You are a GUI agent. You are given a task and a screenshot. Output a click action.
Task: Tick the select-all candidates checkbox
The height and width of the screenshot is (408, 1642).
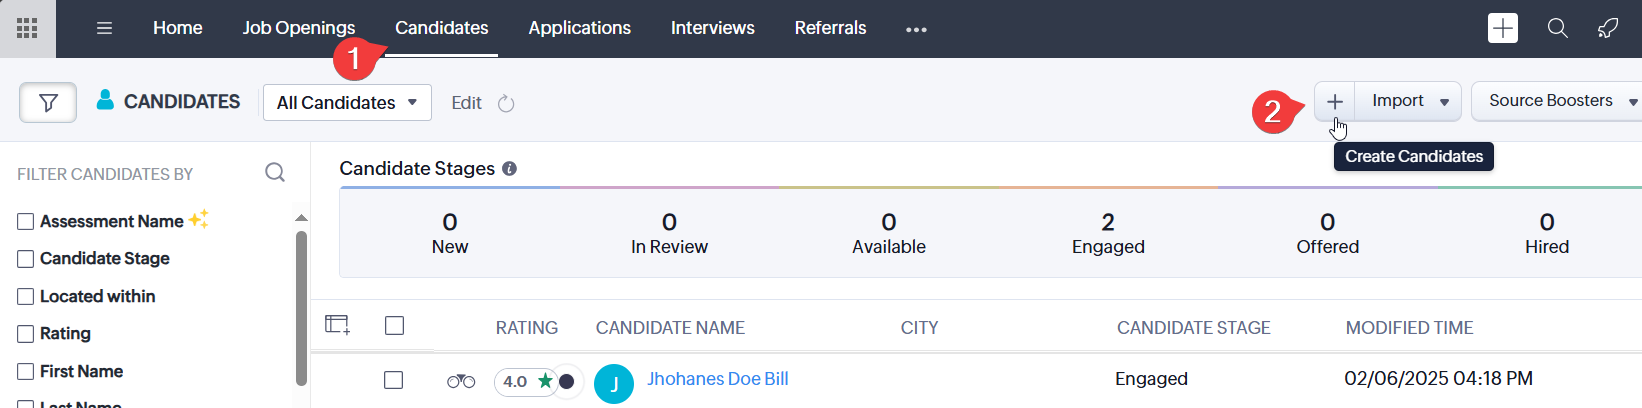395,326
